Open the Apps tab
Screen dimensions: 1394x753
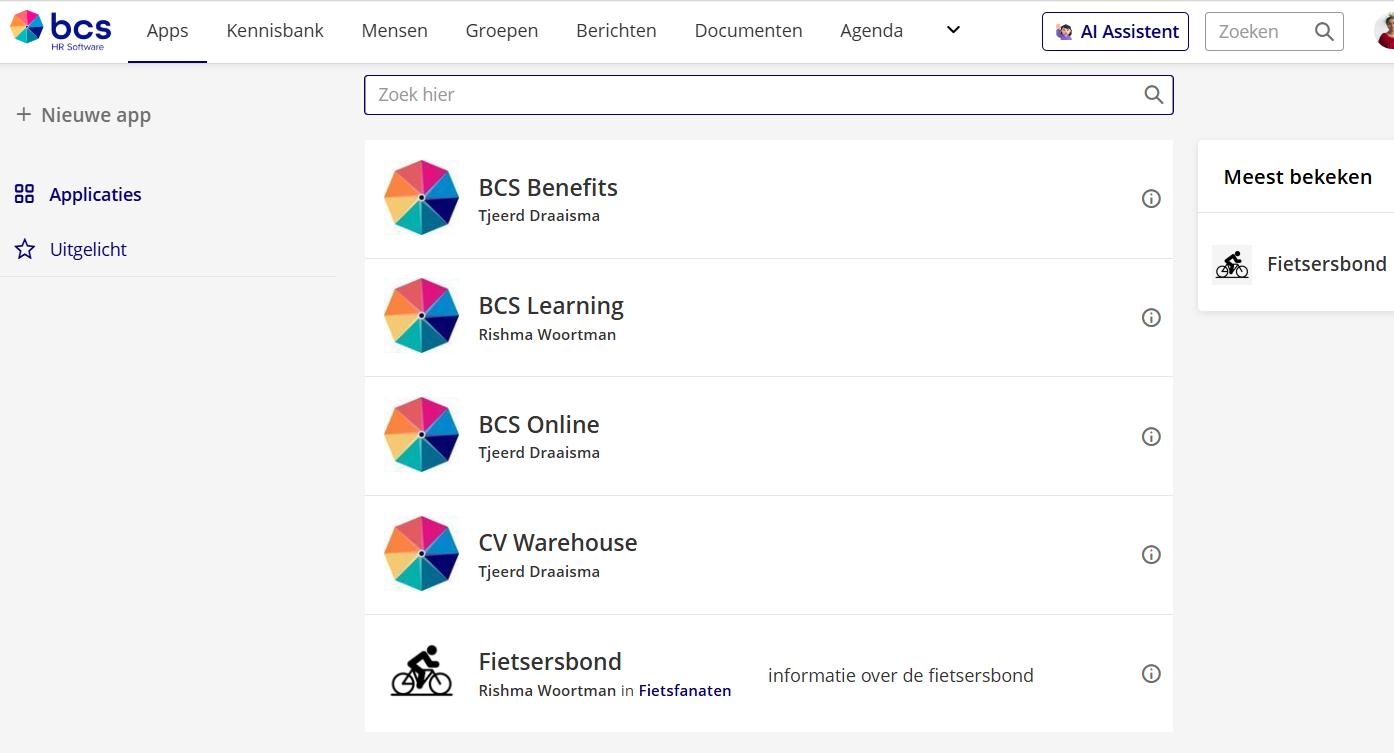pyautogui.click(x=168, y=31)
